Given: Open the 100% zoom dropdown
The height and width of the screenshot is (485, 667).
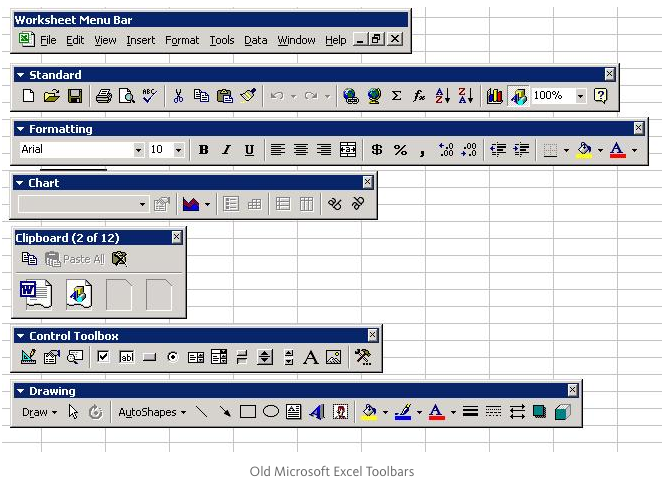Looking at the screenshot, I should pos(580,96).
